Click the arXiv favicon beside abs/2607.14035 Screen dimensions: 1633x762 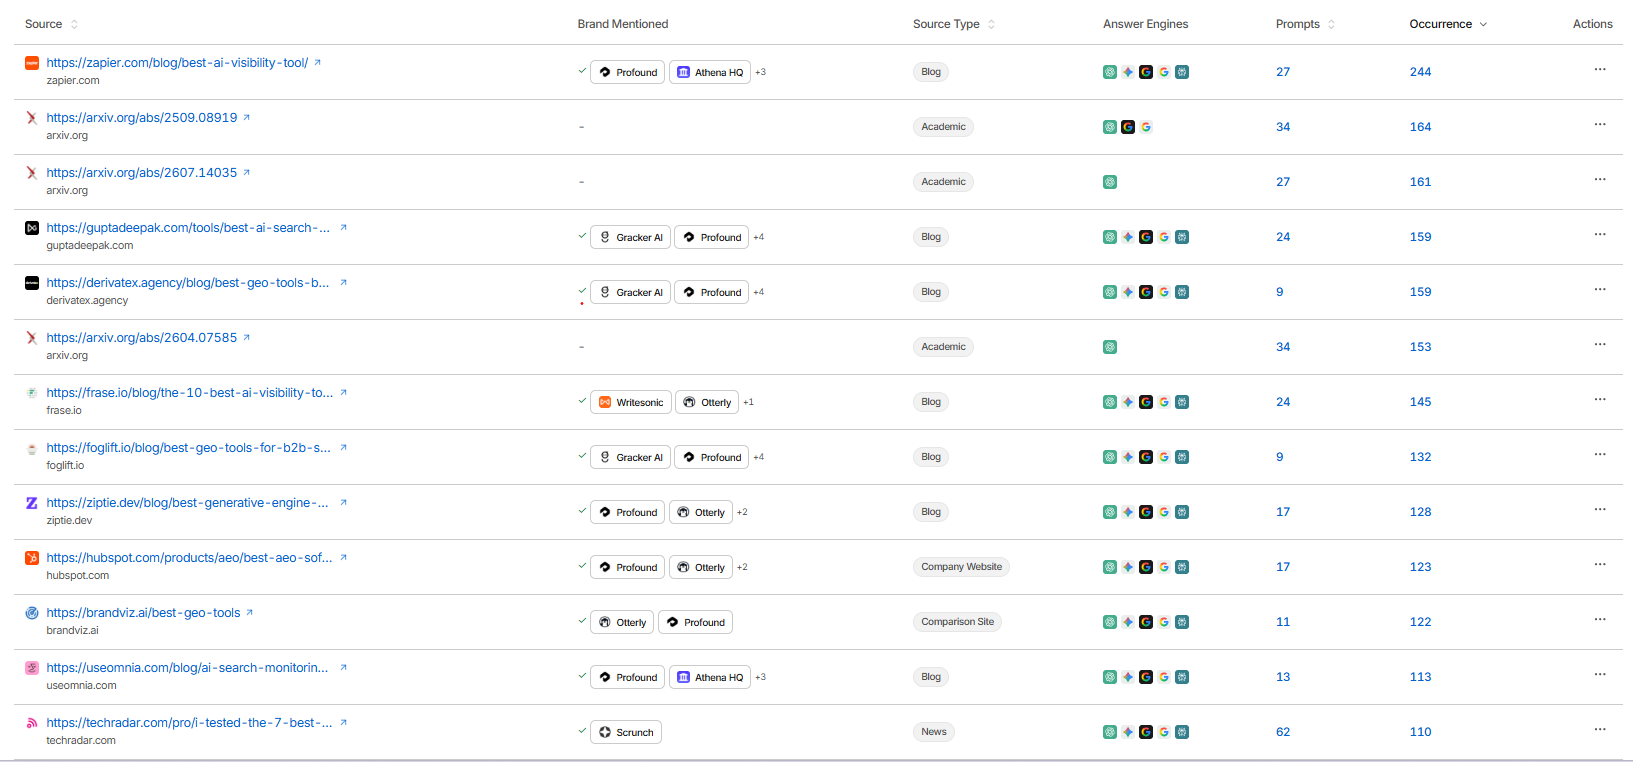32,173
